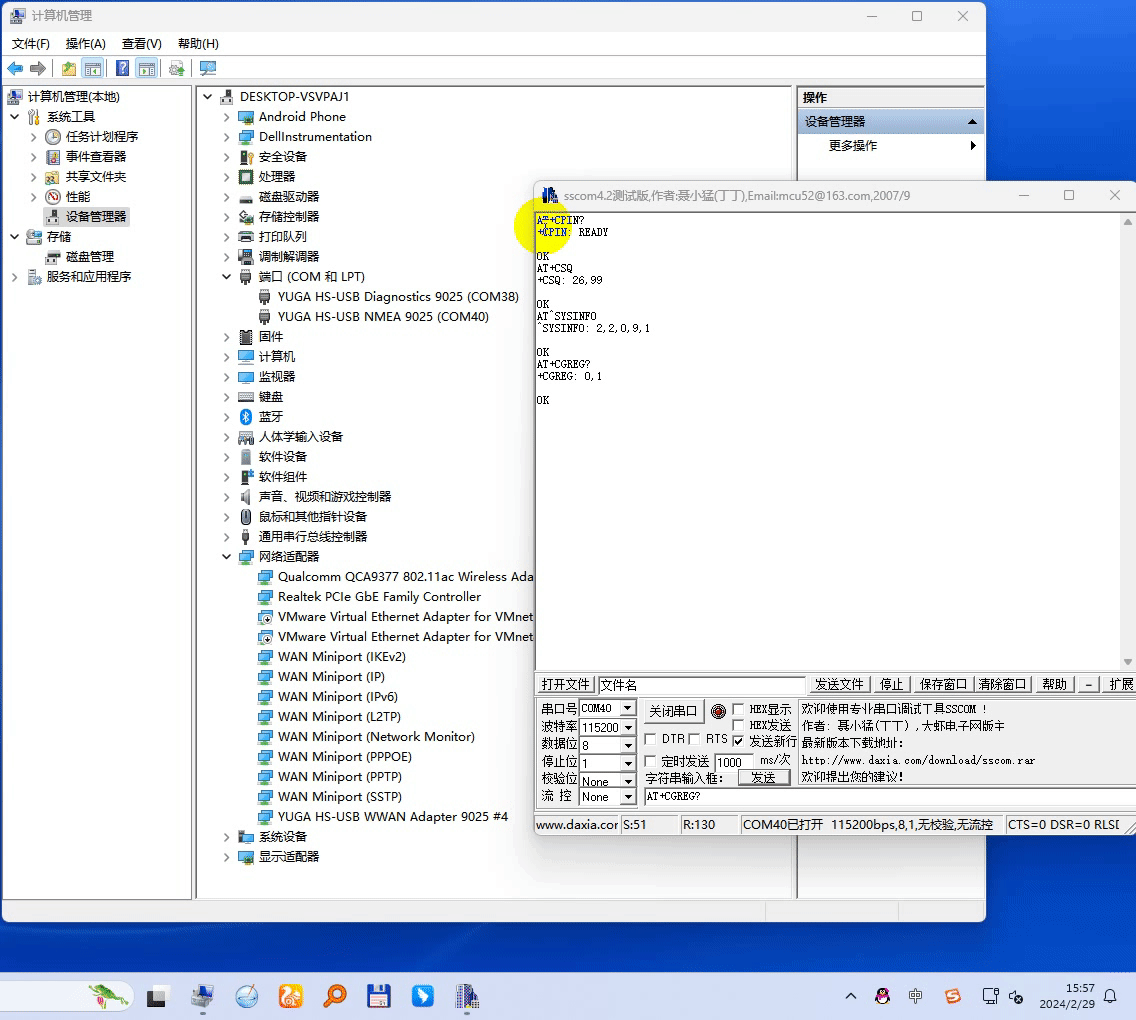Image resolution: width=1136 pixels, height=1020 pixels.
Task: Click the Bluetooth device category icon
Action: coord(246,417)
